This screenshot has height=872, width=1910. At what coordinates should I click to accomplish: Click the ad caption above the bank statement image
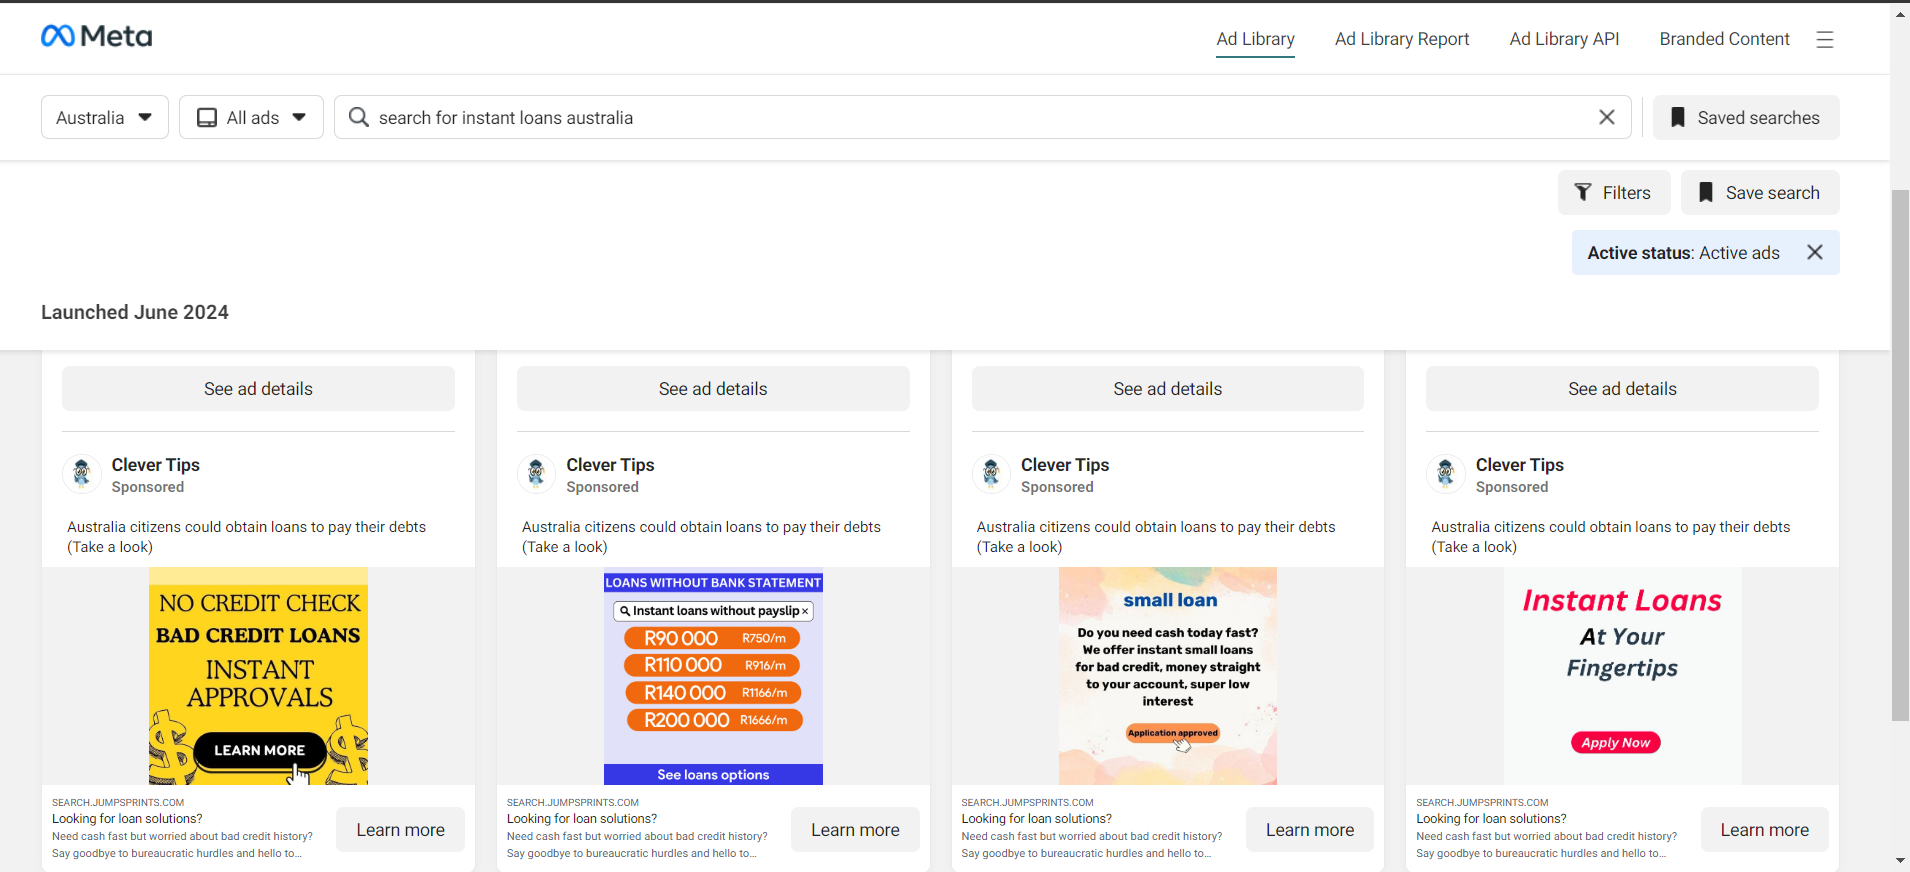702,537
